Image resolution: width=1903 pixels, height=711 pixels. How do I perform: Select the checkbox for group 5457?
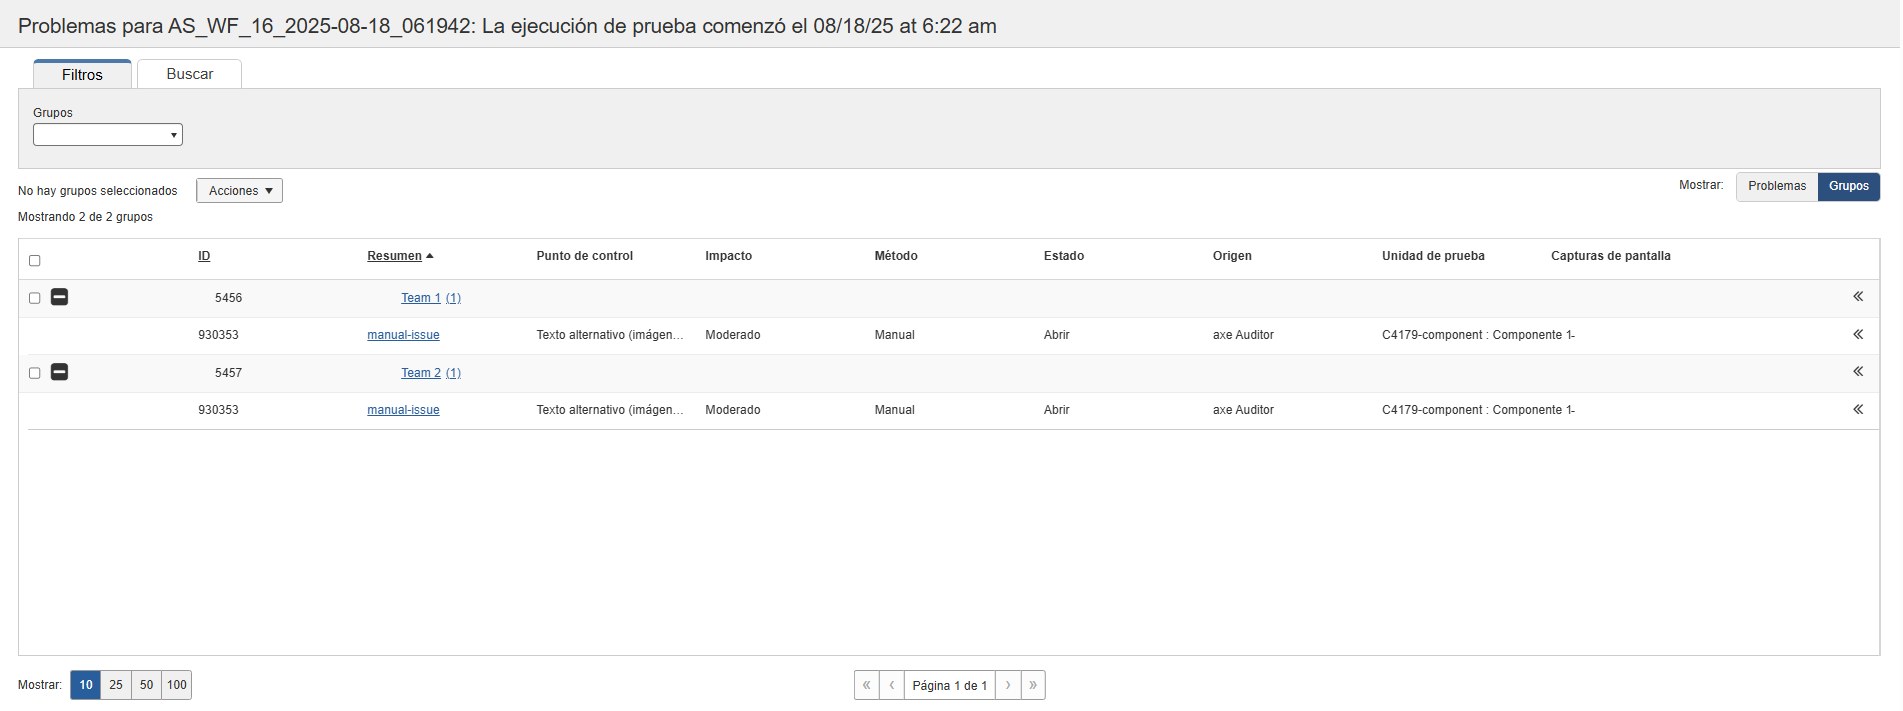(x=35, y=373)
